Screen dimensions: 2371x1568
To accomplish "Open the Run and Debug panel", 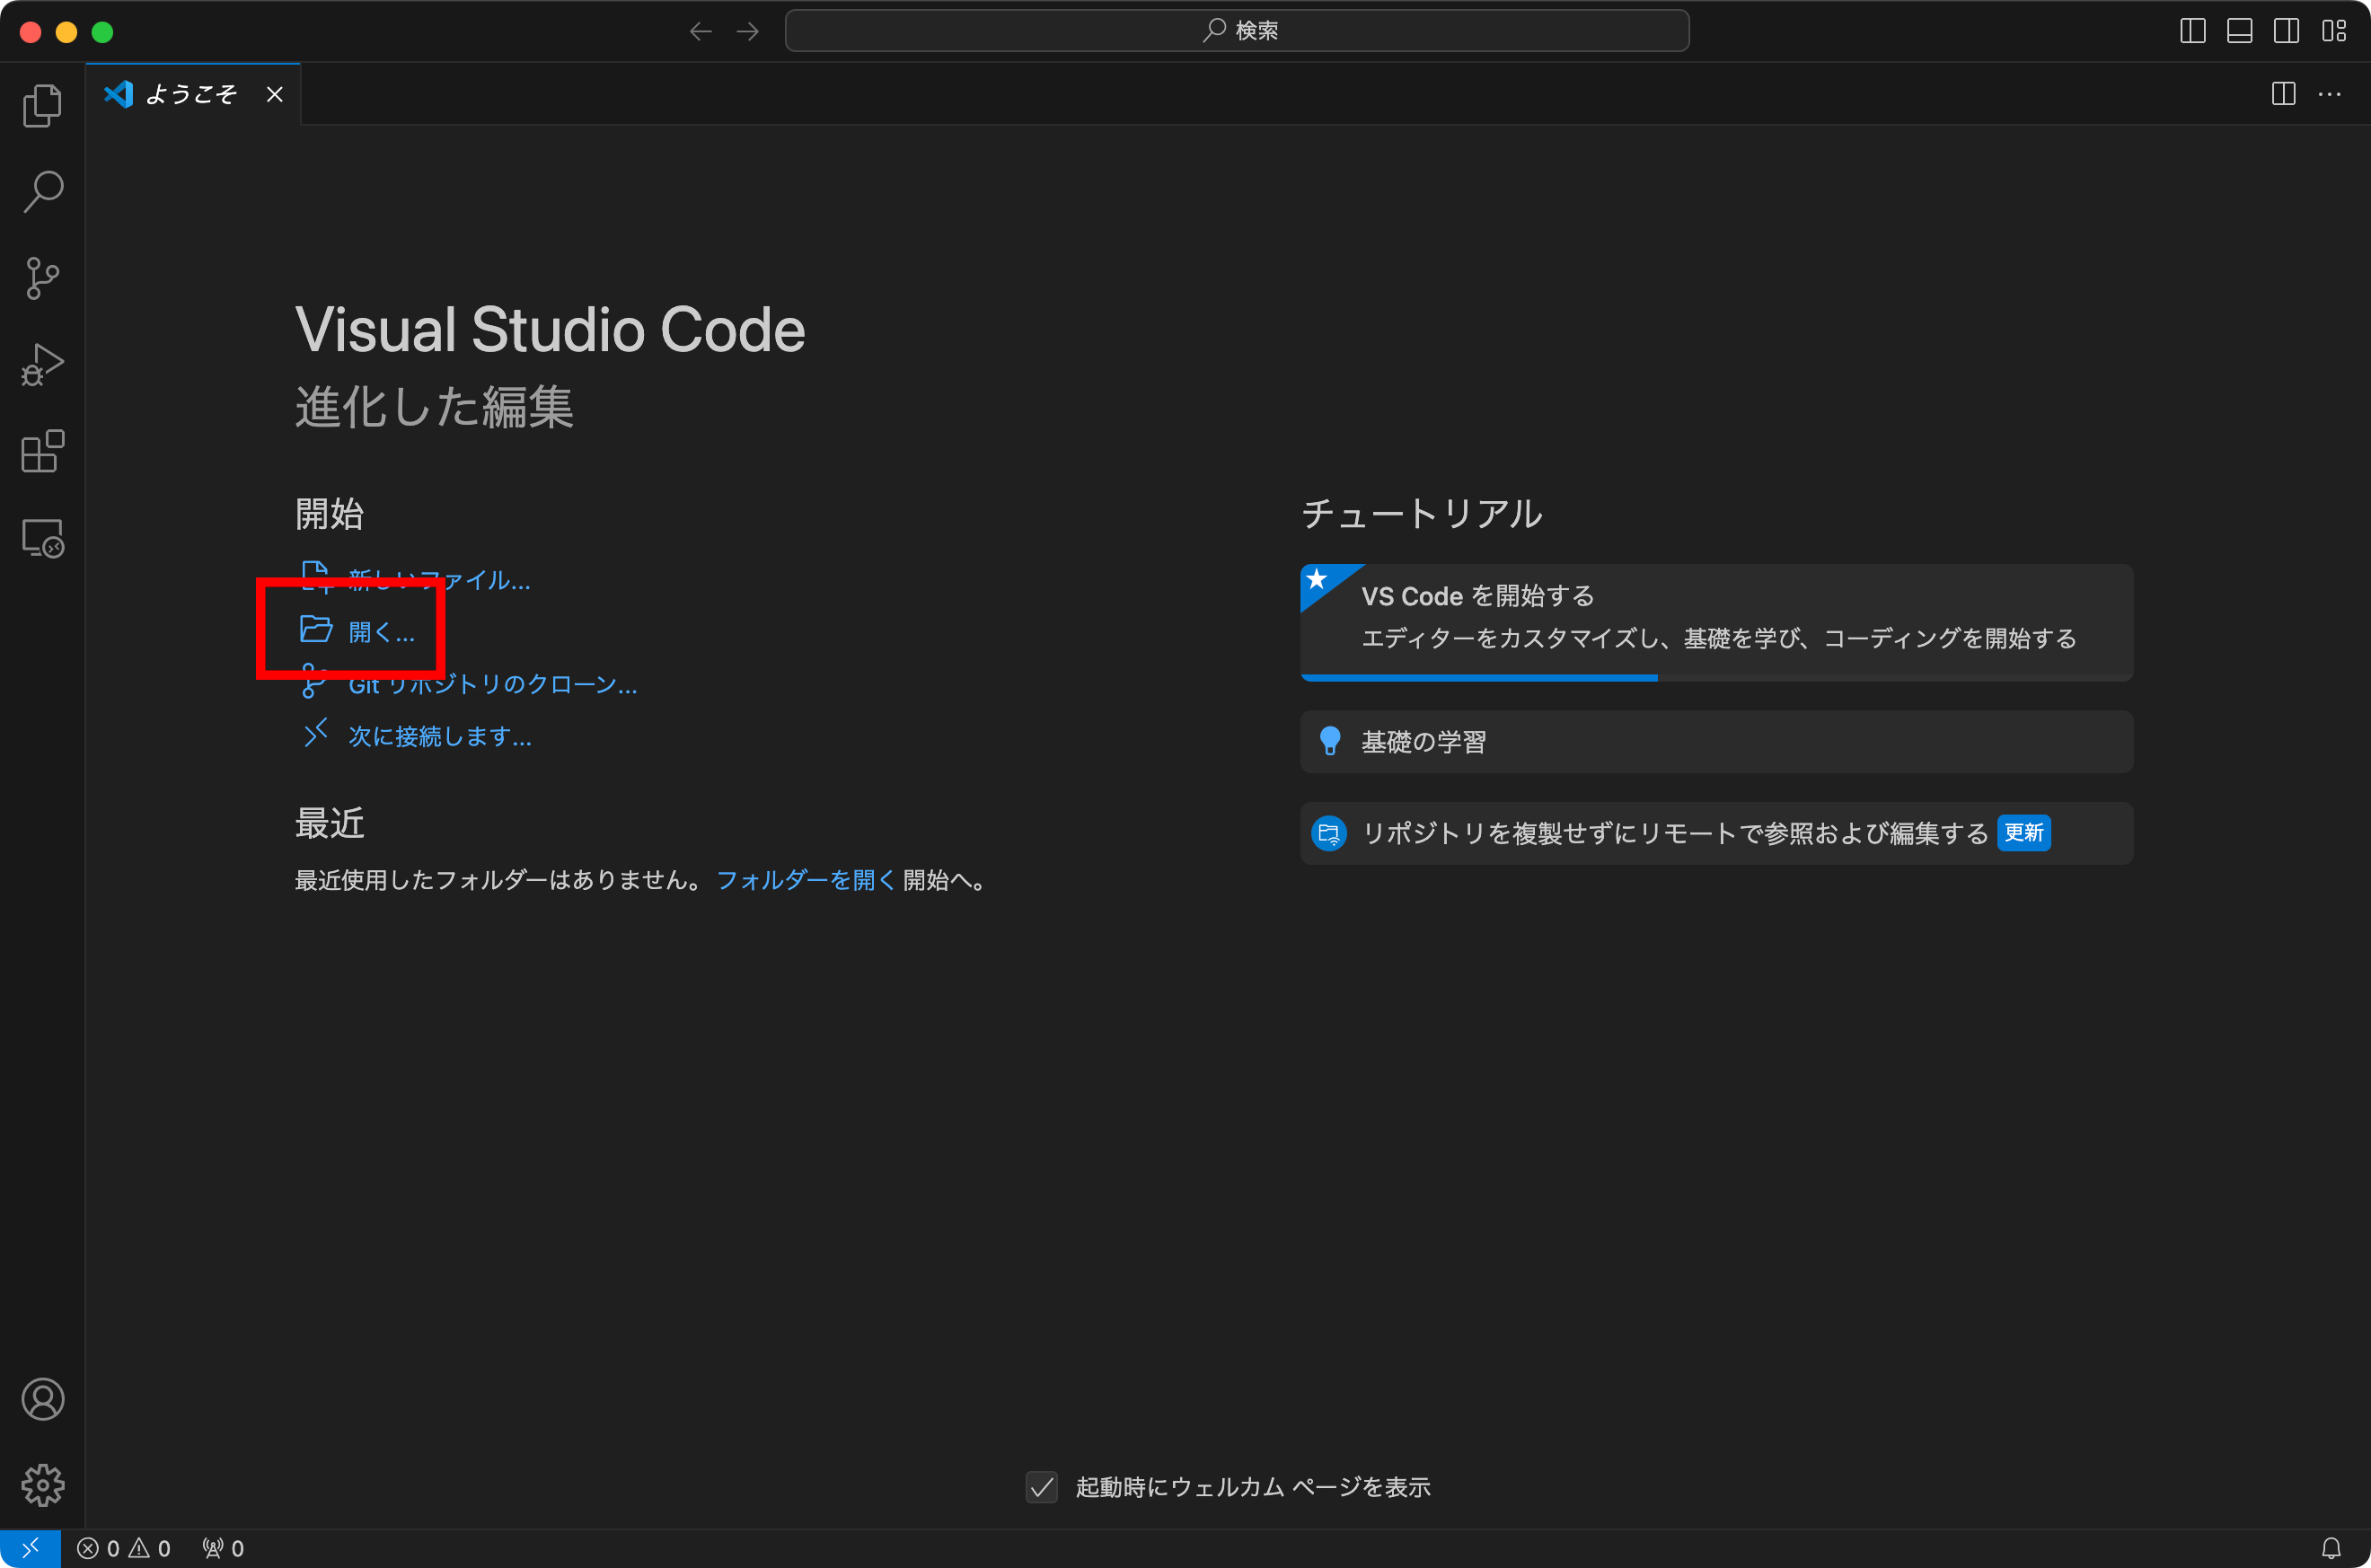I will [42, 364].
